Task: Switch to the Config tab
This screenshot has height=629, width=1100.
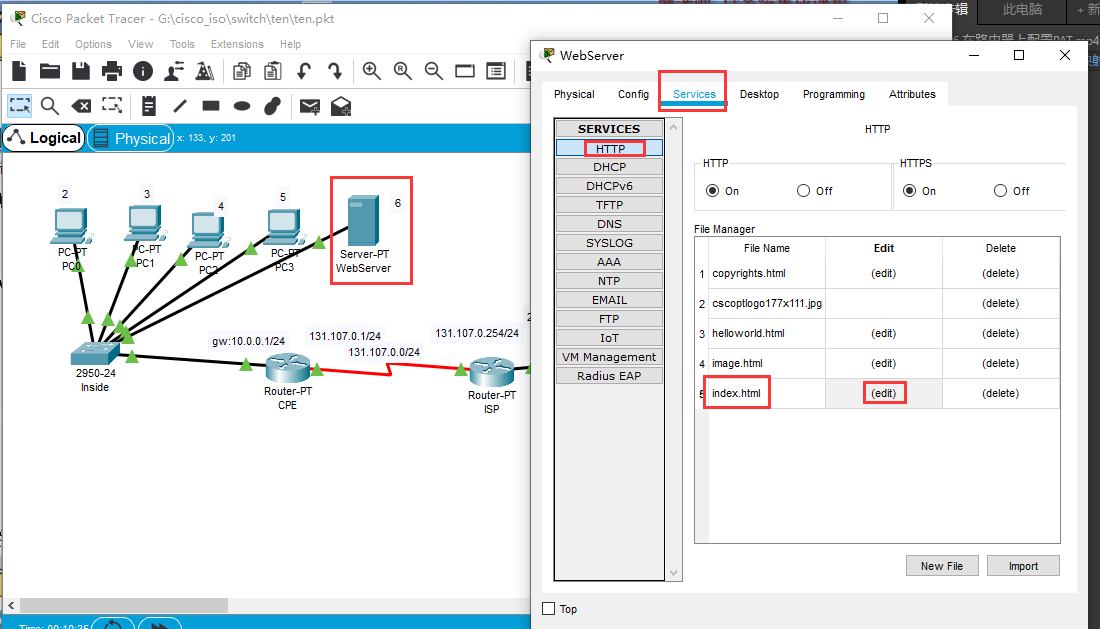Action: 633,94
